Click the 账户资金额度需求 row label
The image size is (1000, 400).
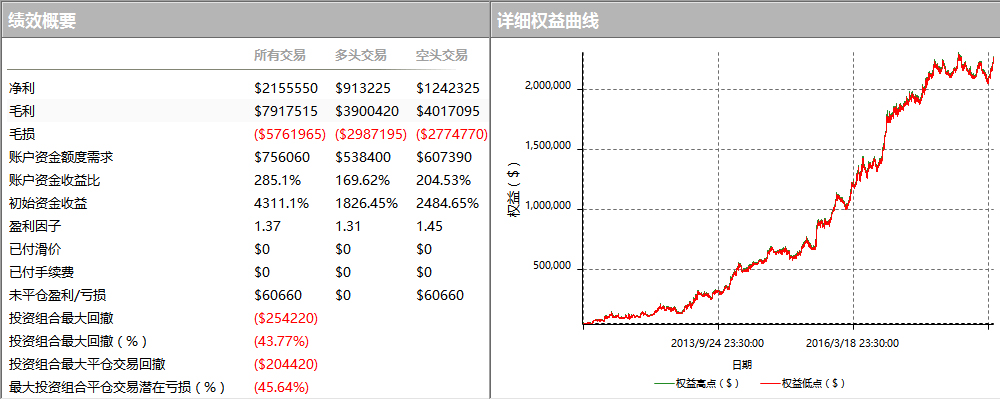tap(61, 157)
